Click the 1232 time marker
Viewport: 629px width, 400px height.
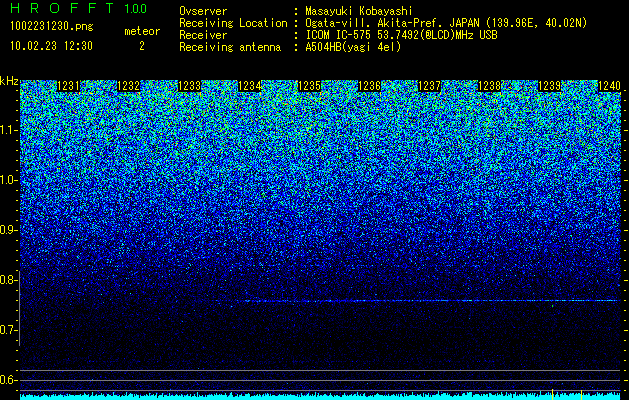(x=128, y=86)
